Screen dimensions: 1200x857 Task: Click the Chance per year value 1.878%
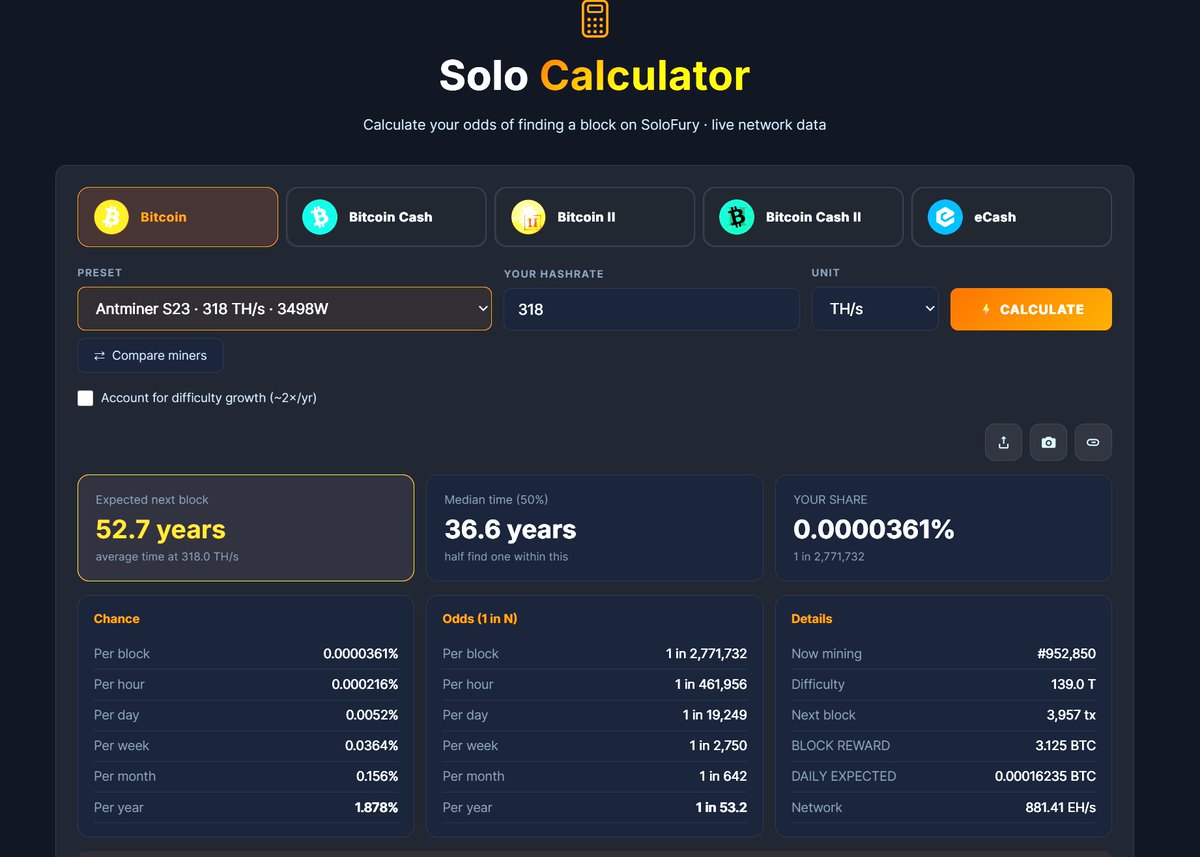pyautogui.click(x=376, y=807)
